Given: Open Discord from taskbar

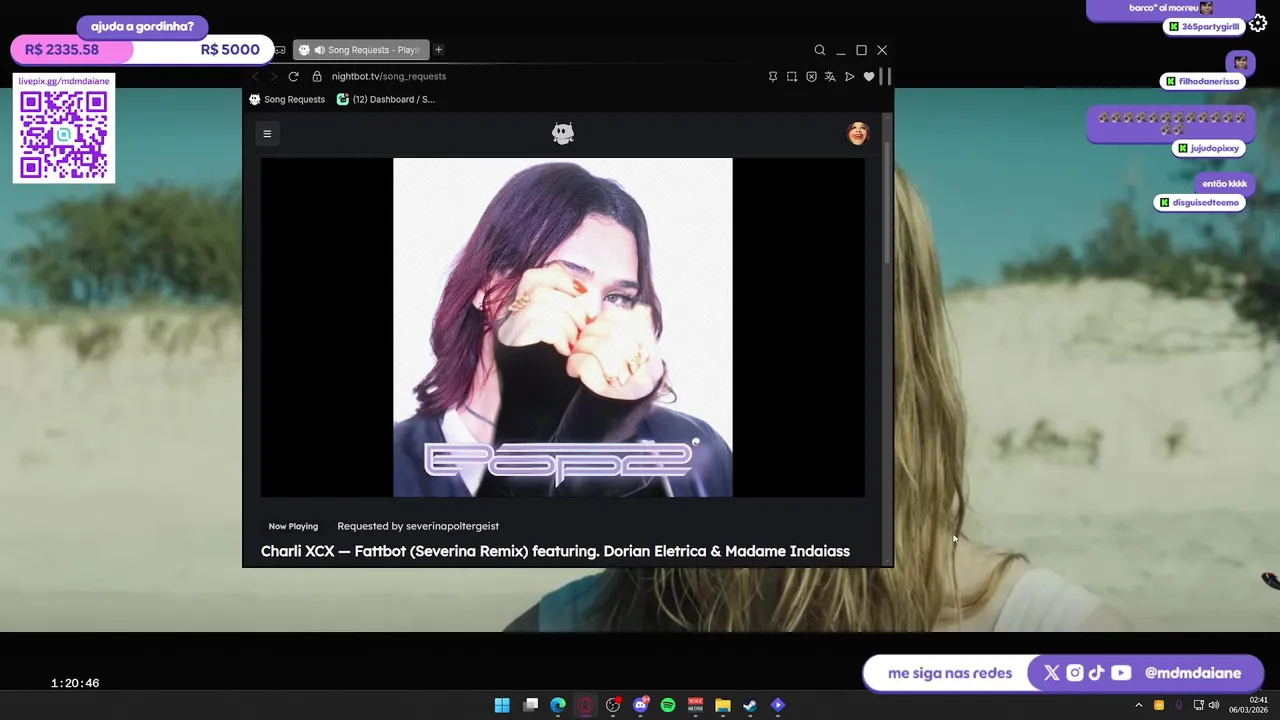Looking at the screenshot, I should pyautogui.click(x=641, y=705).
